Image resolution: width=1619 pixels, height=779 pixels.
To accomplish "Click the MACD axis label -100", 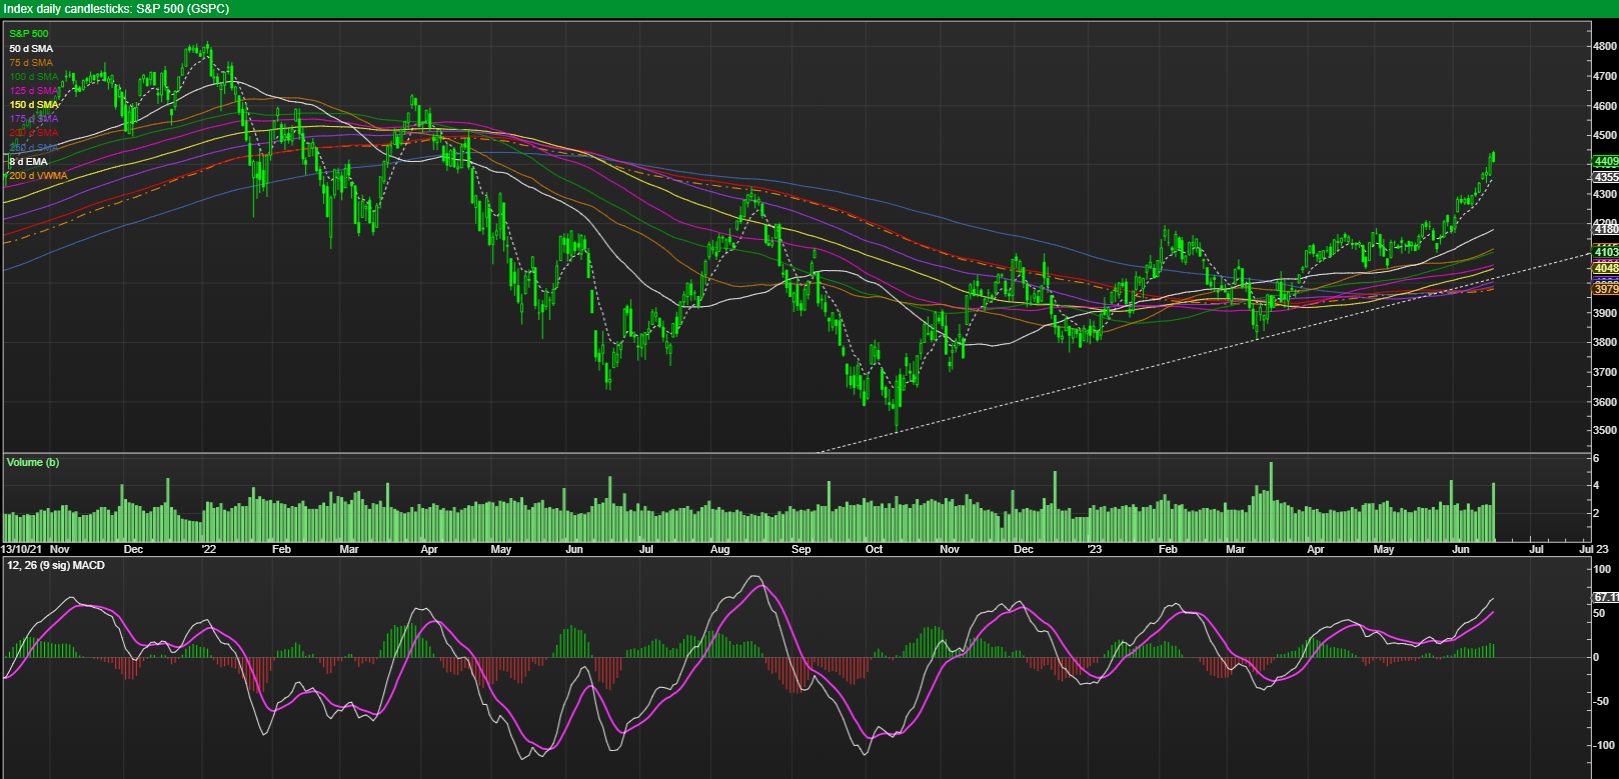I will (1604, 745).
